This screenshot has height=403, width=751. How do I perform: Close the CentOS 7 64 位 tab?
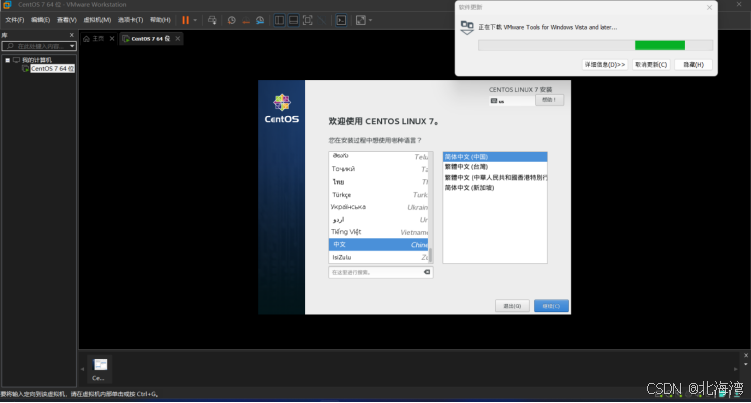click(178, 39)
